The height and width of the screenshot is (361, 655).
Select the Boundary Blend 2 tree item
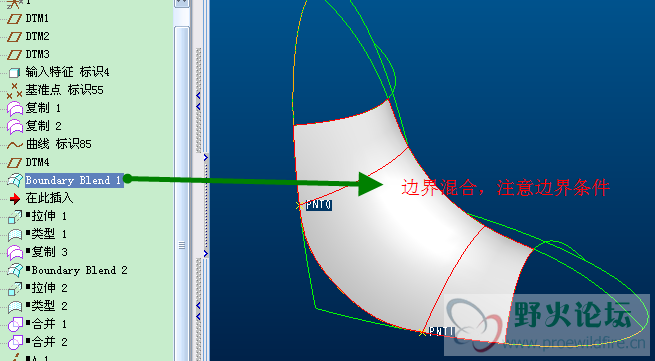coord(79,270)
